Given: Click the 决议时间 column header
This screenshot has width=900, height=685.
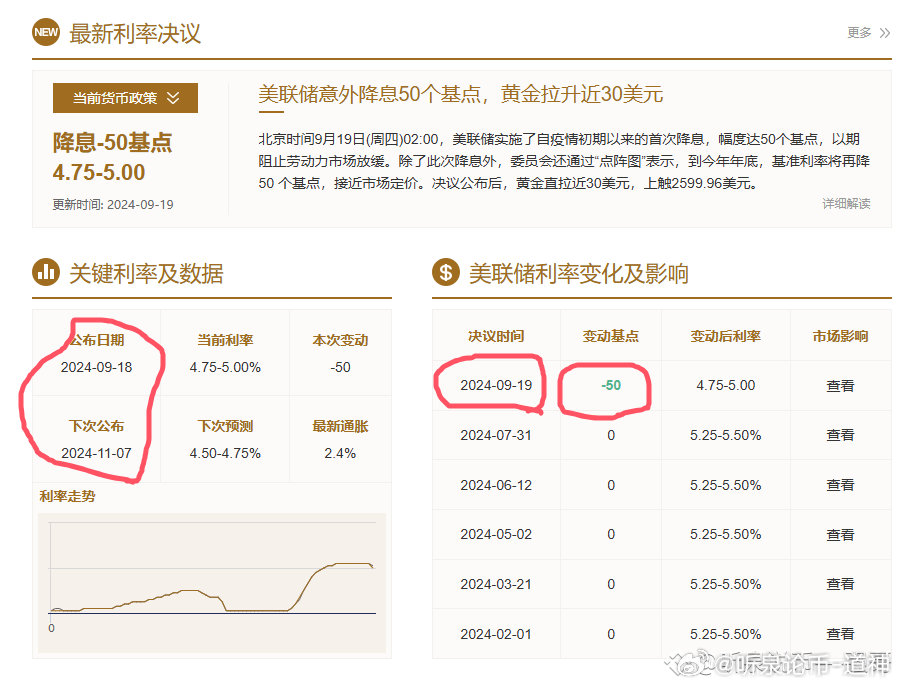Looking at the screenshot, I should 496,336.
